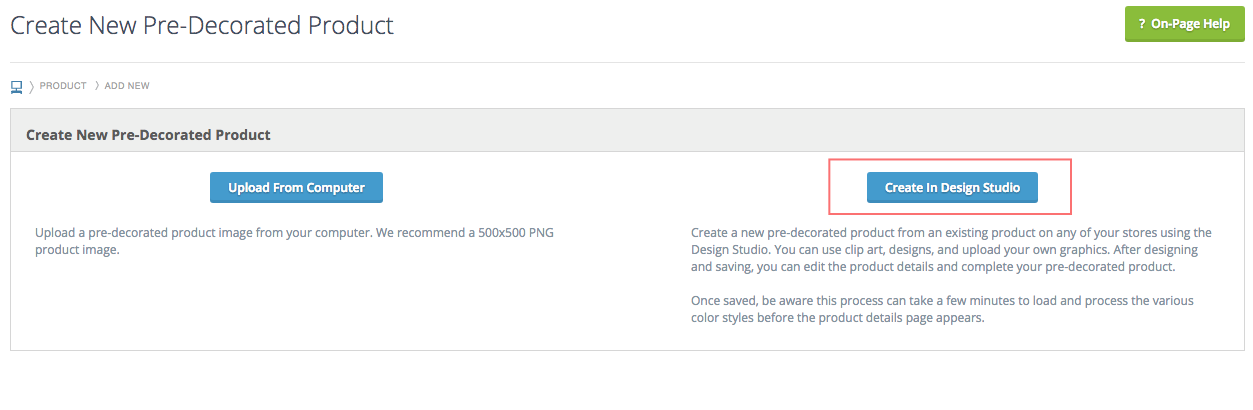Image resolution: width=1253 pixels, height=410 pixels.
Task: Click the bold gray panel header title
Action: point(148,134)
